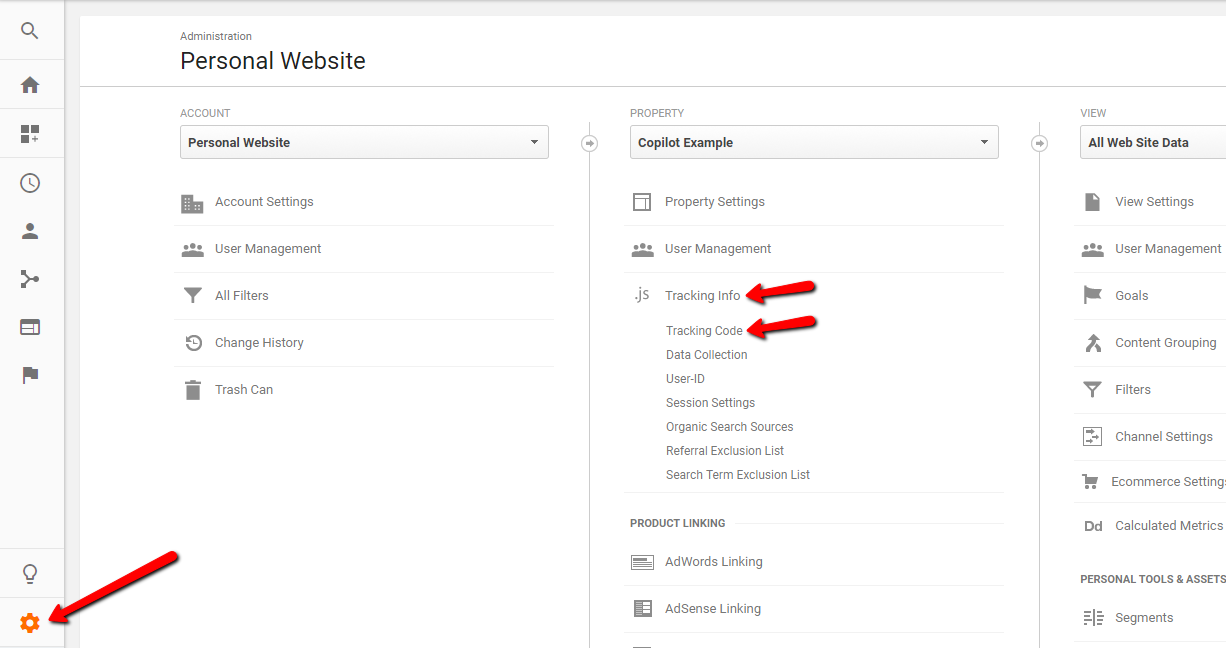Open Acquisition branching icon in sidebar

(30, 279)
